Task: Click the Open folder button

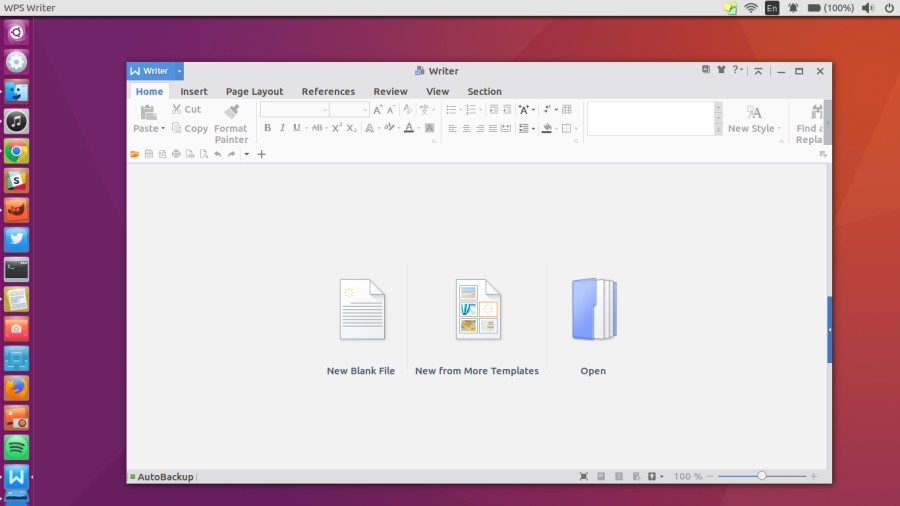Action: click(x=593, y=327)
